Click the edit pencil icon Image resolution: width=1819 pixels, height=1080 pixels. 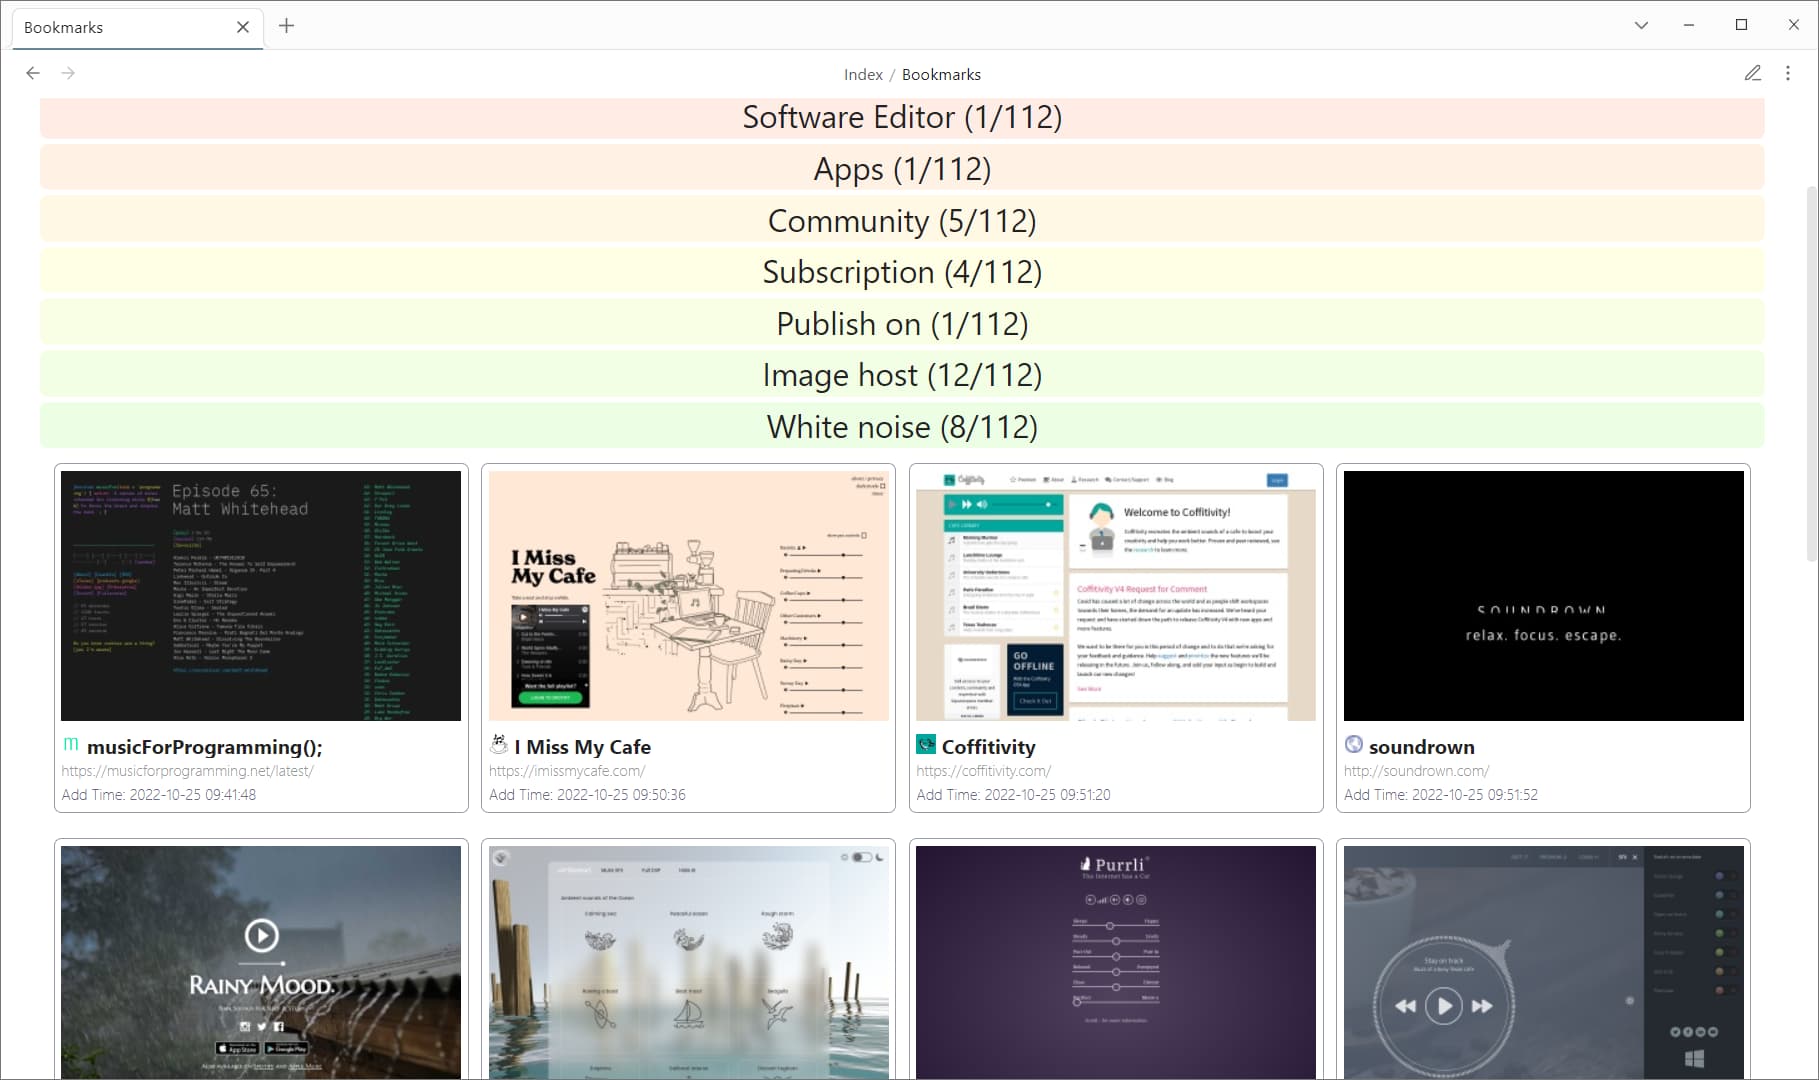(1752, 73)
